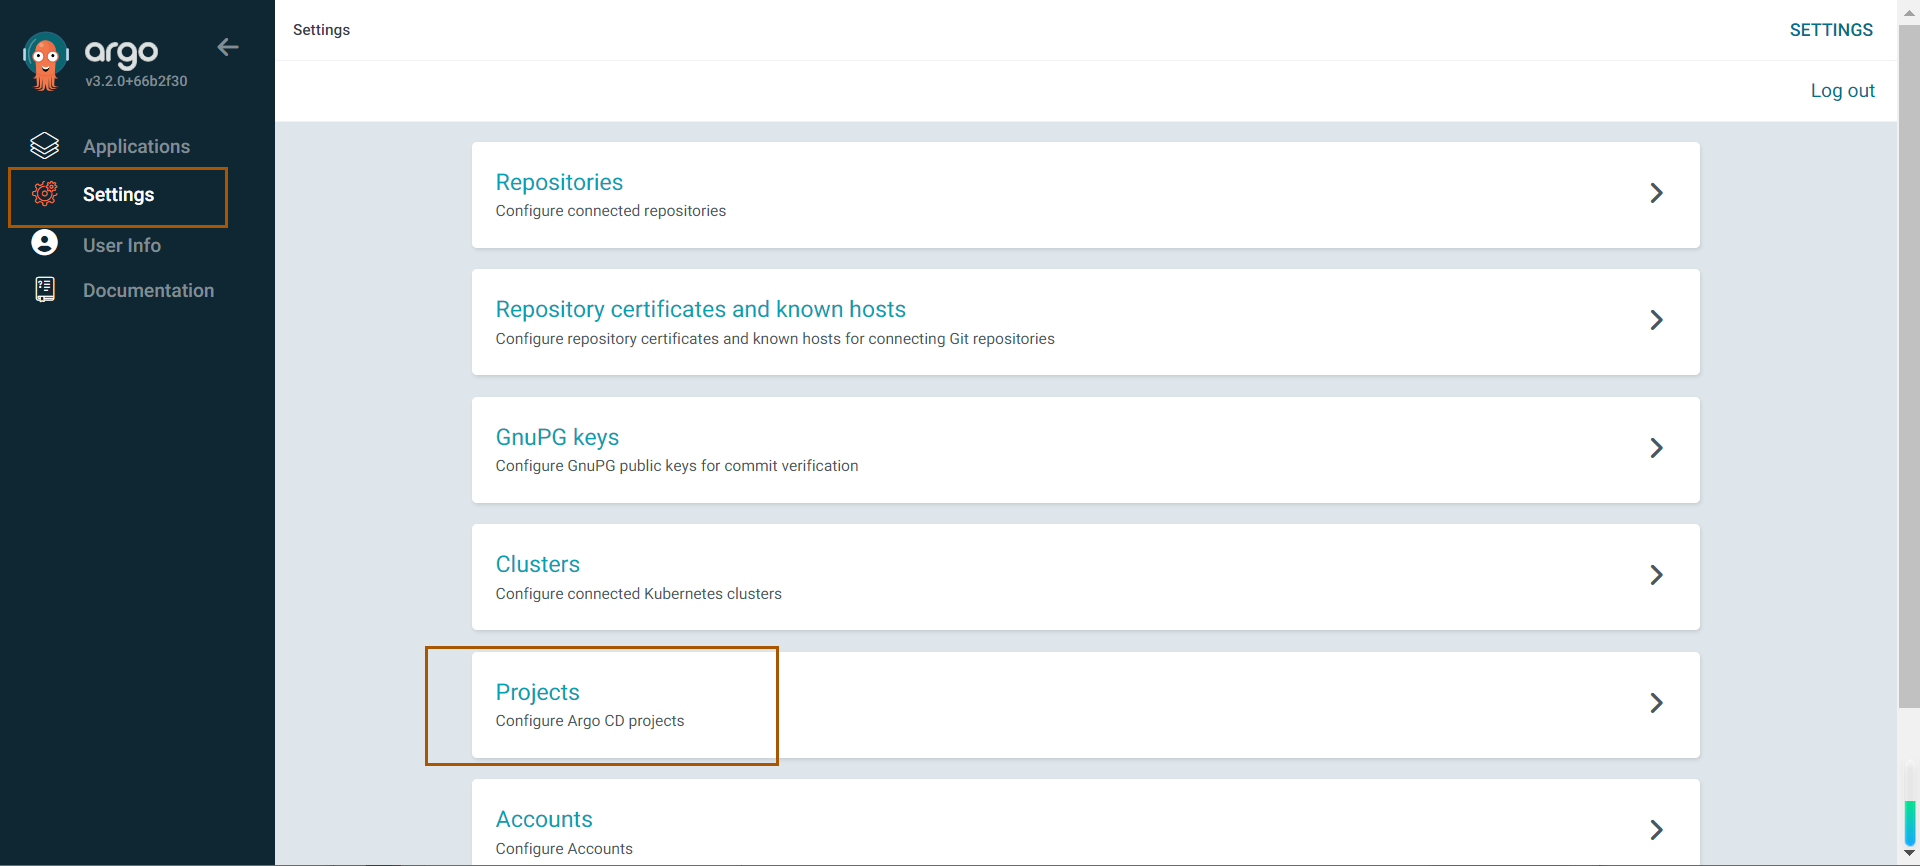This screenshot has height=866, width=1920.
Task: Click the Settings gear icon
Action: 45,194
